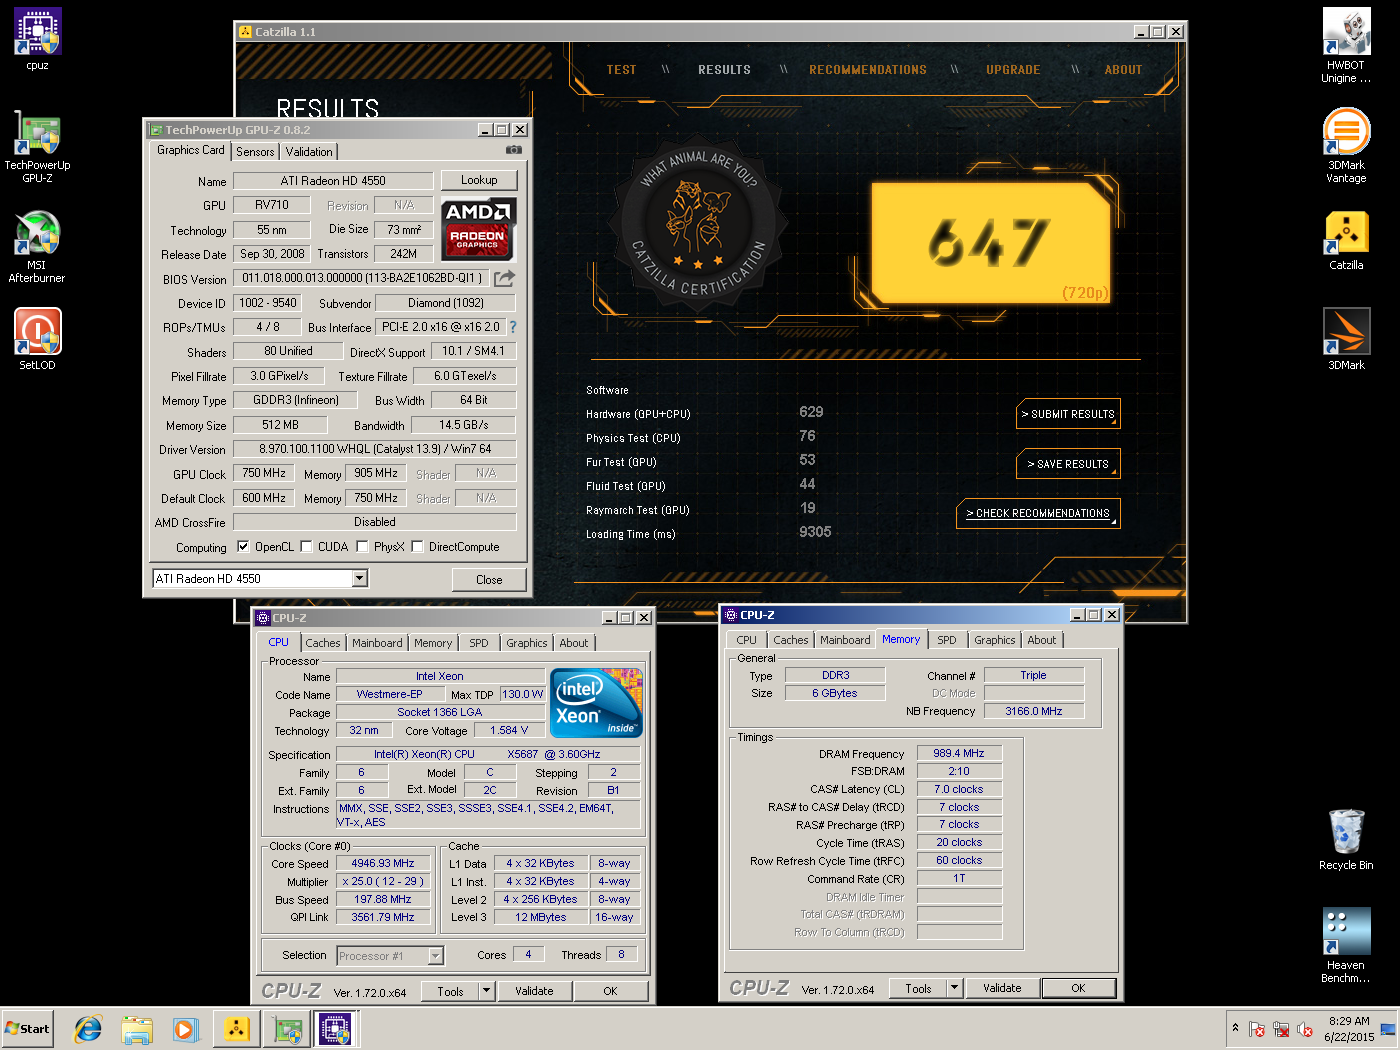Open the cpuz desktop shortcut
The height and width of the screenshot is (1050, 1400).
38,39
